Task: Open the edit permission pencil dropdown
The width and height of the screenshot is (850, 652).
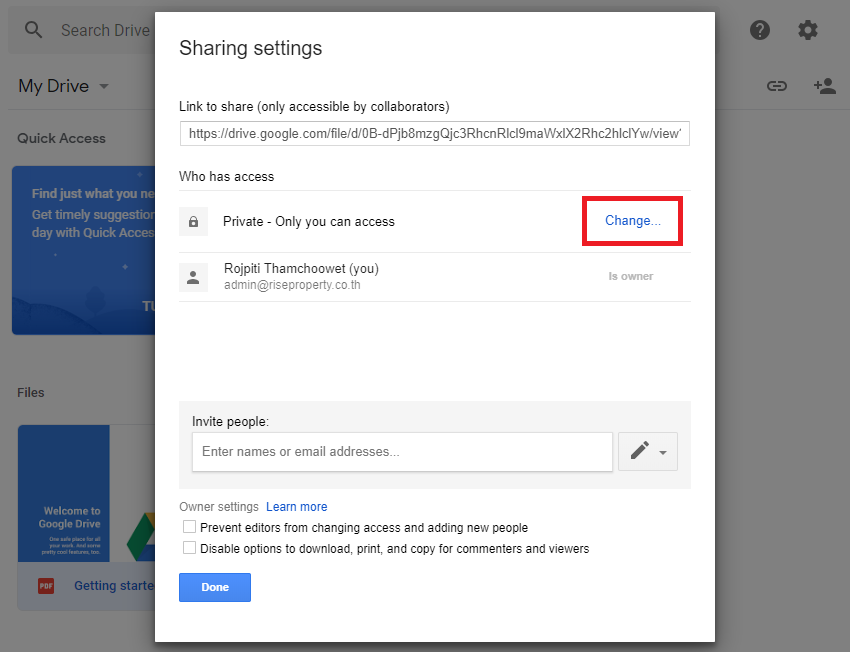Action: (648, 451)
